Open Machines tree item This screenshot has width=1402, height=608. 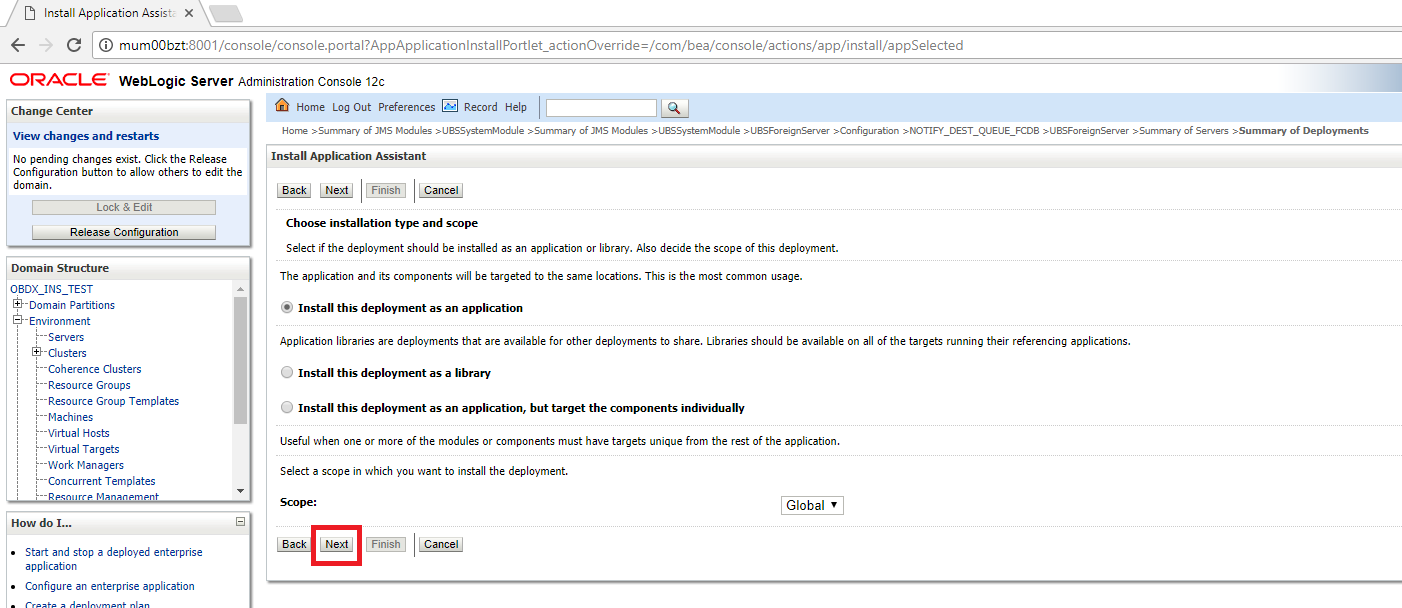pyautogui.click(x=70, y=417)
